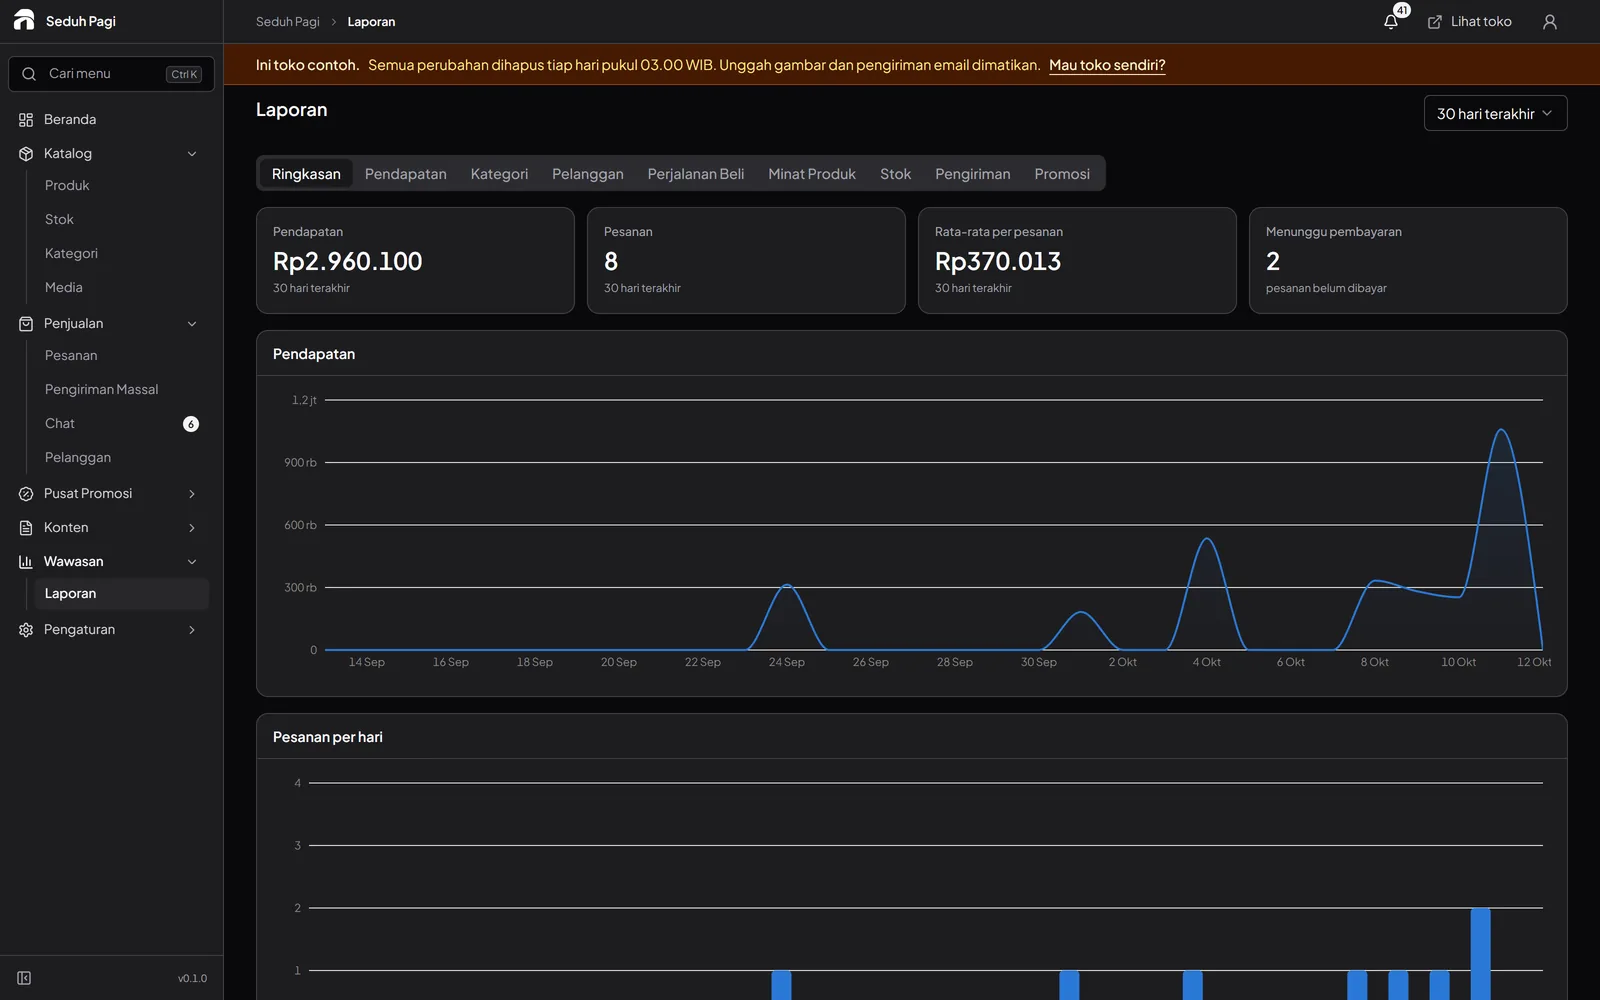Click the Lihat toko link
The width and height of the screenshot is (1600, 1000).
tap(1469, 22)
